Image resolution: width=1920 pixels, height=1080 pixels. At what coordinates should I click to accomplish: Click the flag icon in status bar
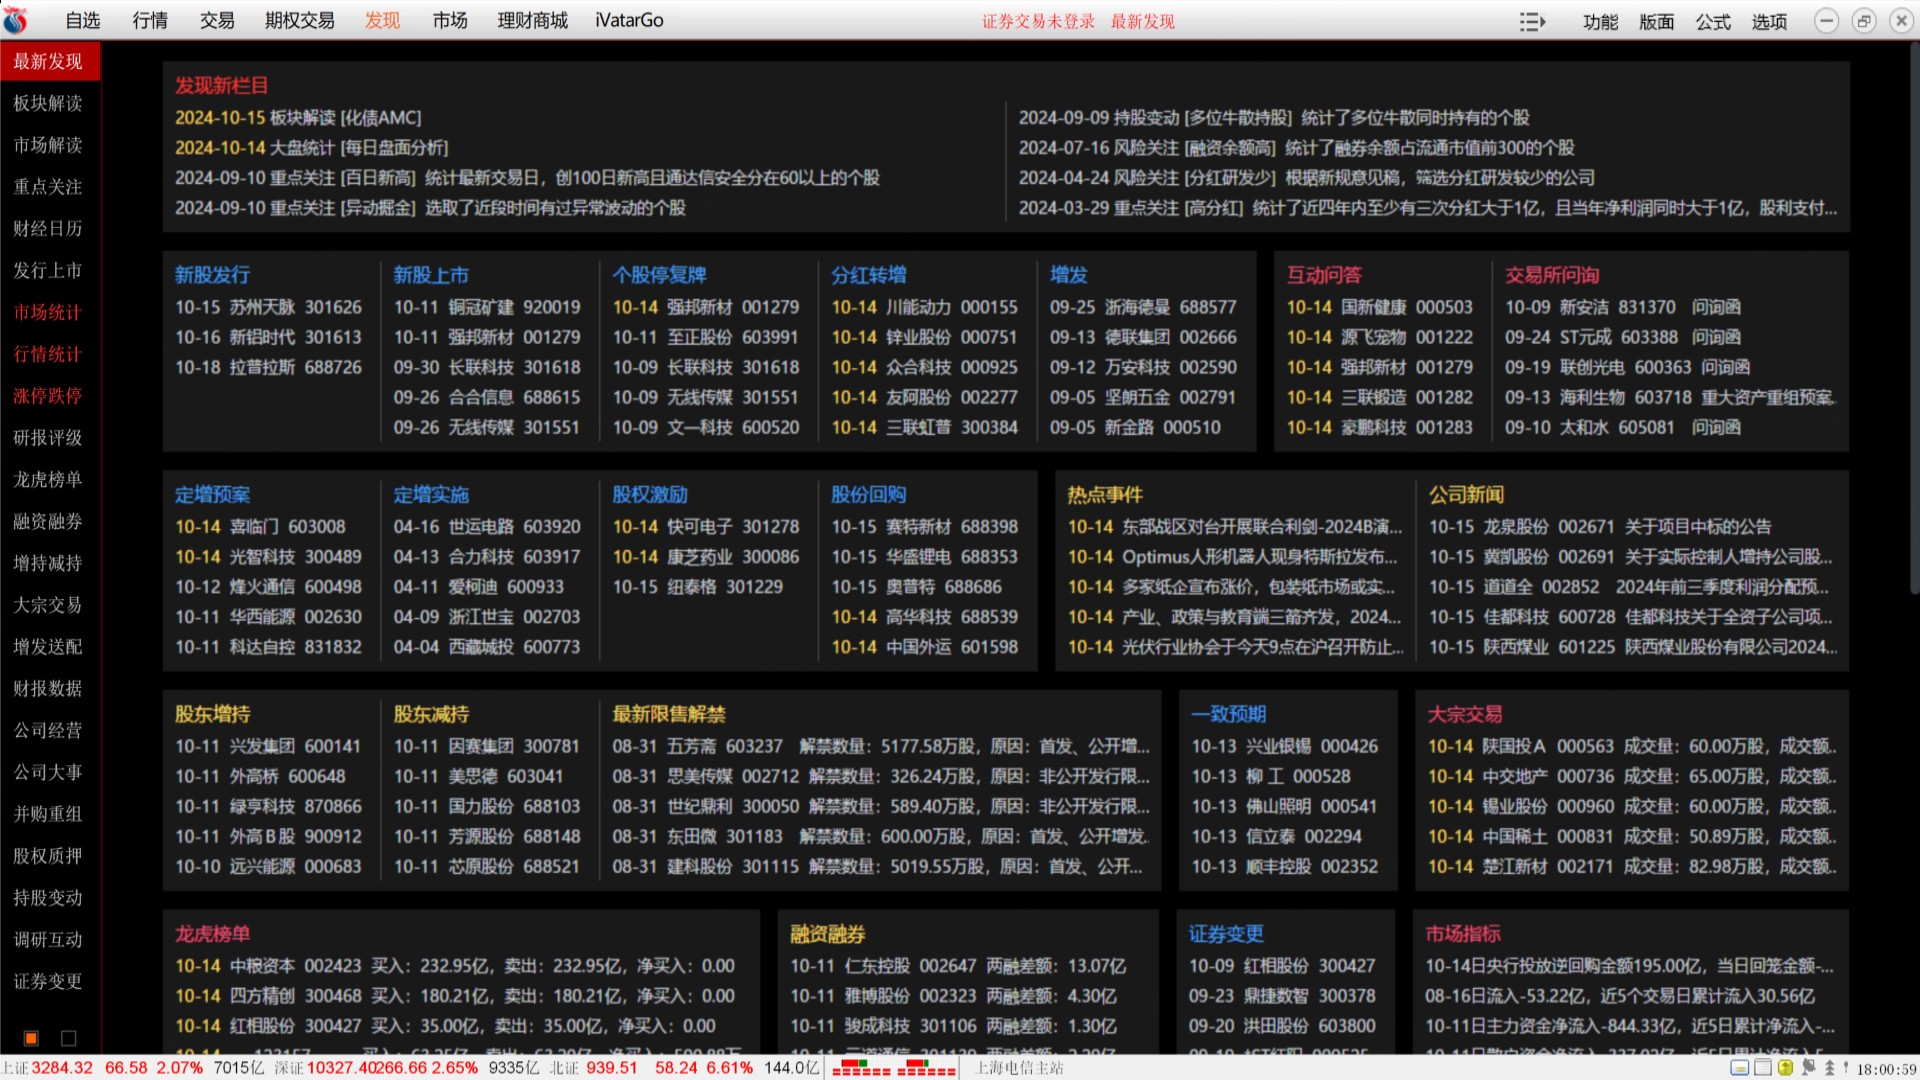click(1808, 1068)
